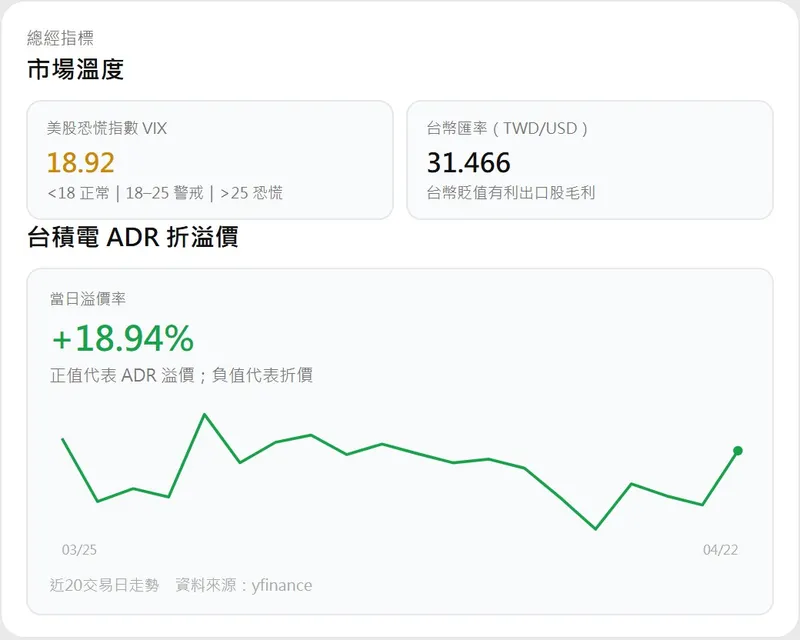The height and width of the screenshot is (640, 800).
Task: Click the premium value +18.94%
Action: [x=123, y=338]
